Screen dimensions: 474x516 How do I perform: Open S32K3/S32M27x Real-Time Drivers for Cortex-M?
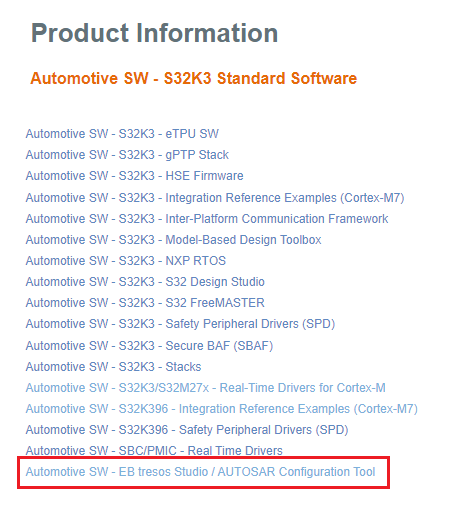pyautogui.click(x=205, y=388)
